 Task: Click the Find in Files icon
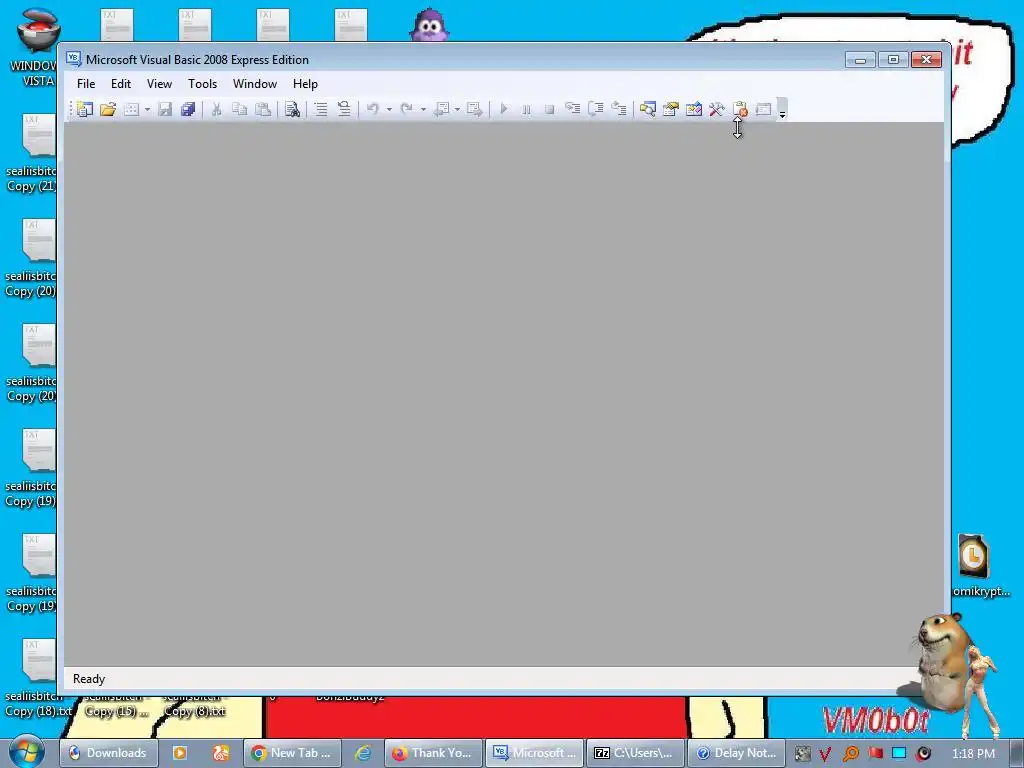coord(292,109)
